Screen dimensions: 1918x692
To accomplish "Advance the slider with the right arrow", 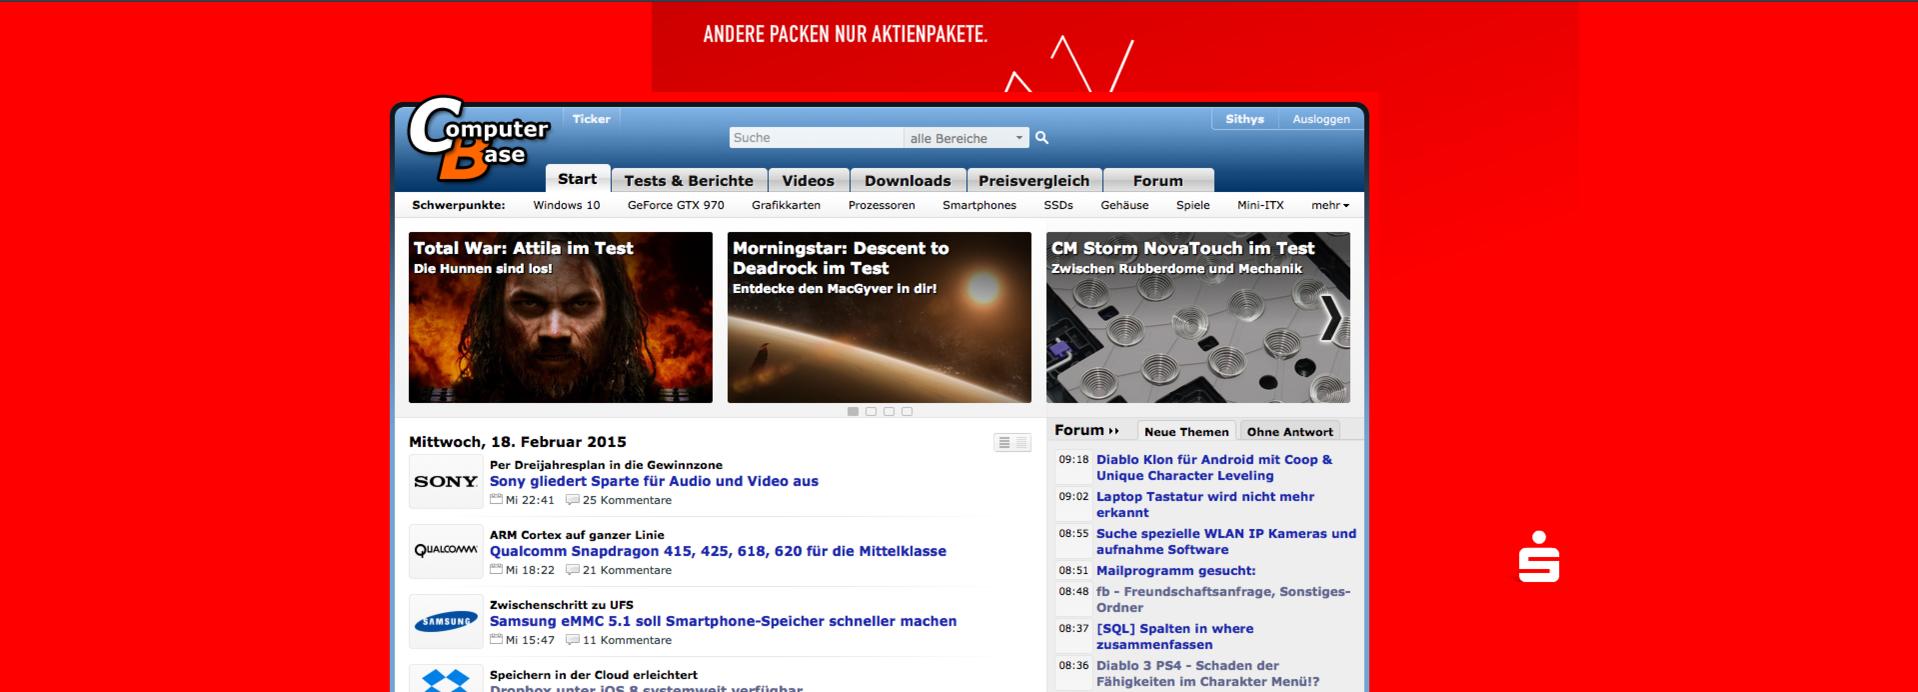I will (1331, 319).
